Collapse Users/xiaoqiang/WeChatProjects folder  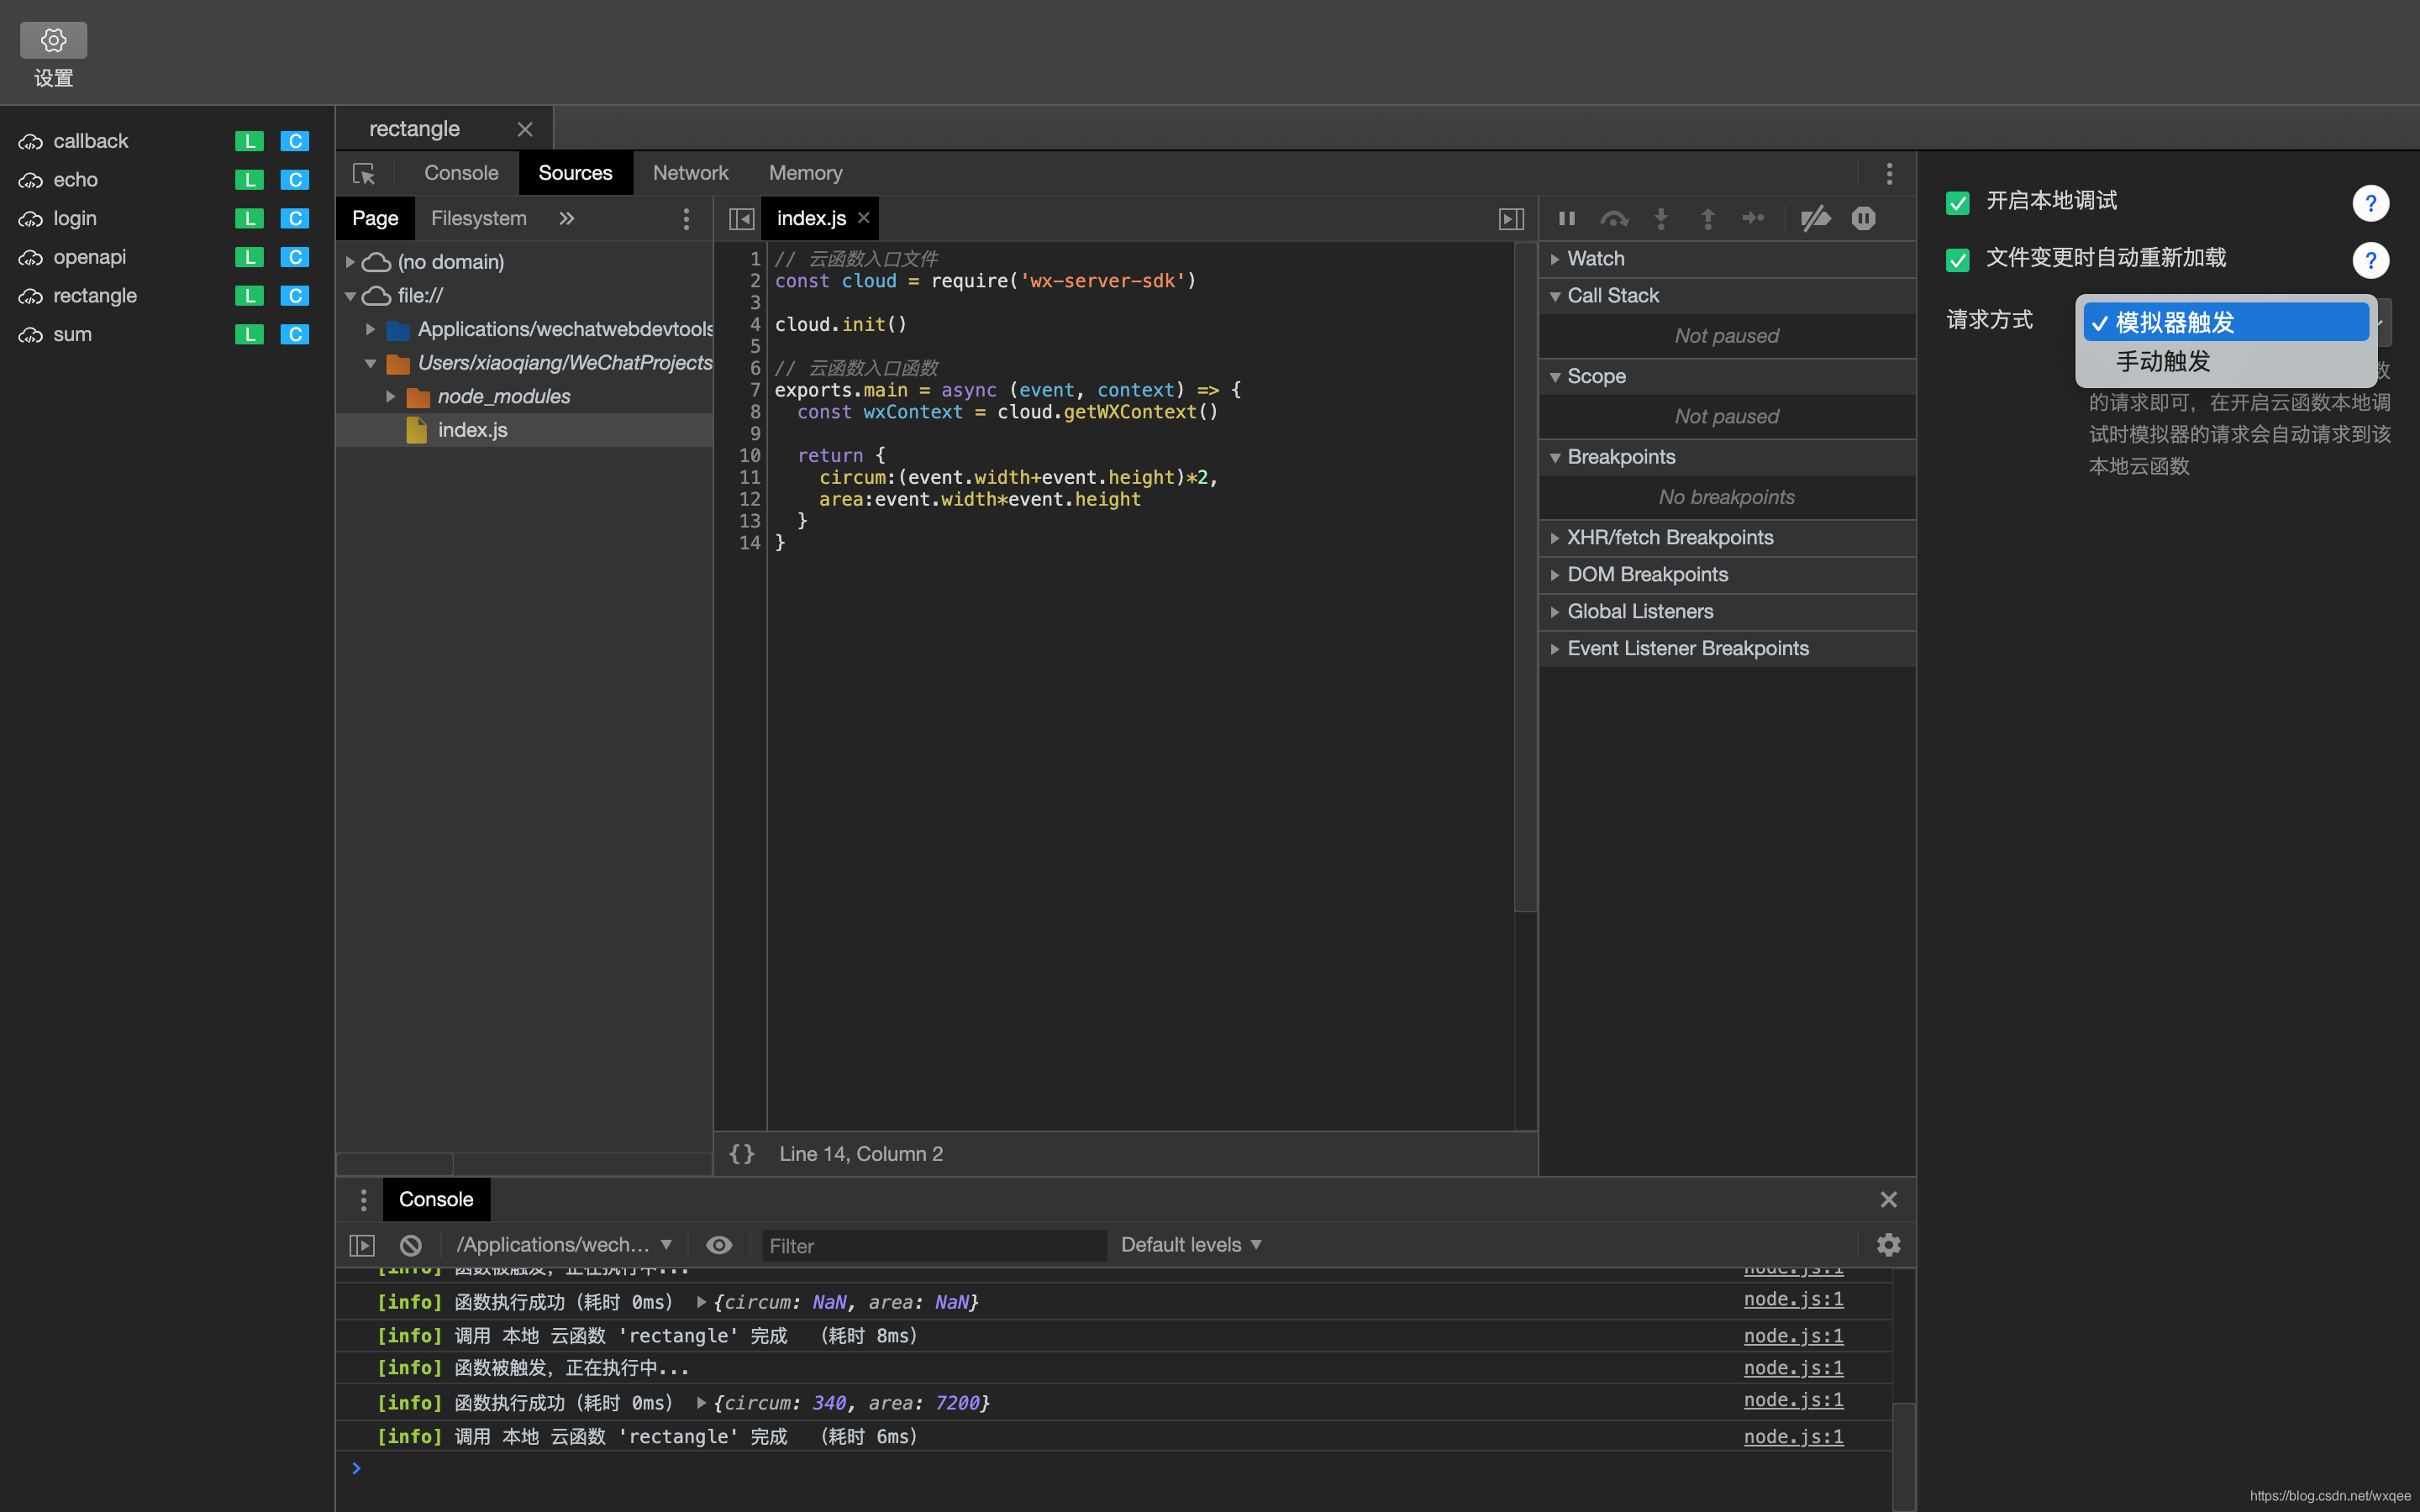point(370,363)
